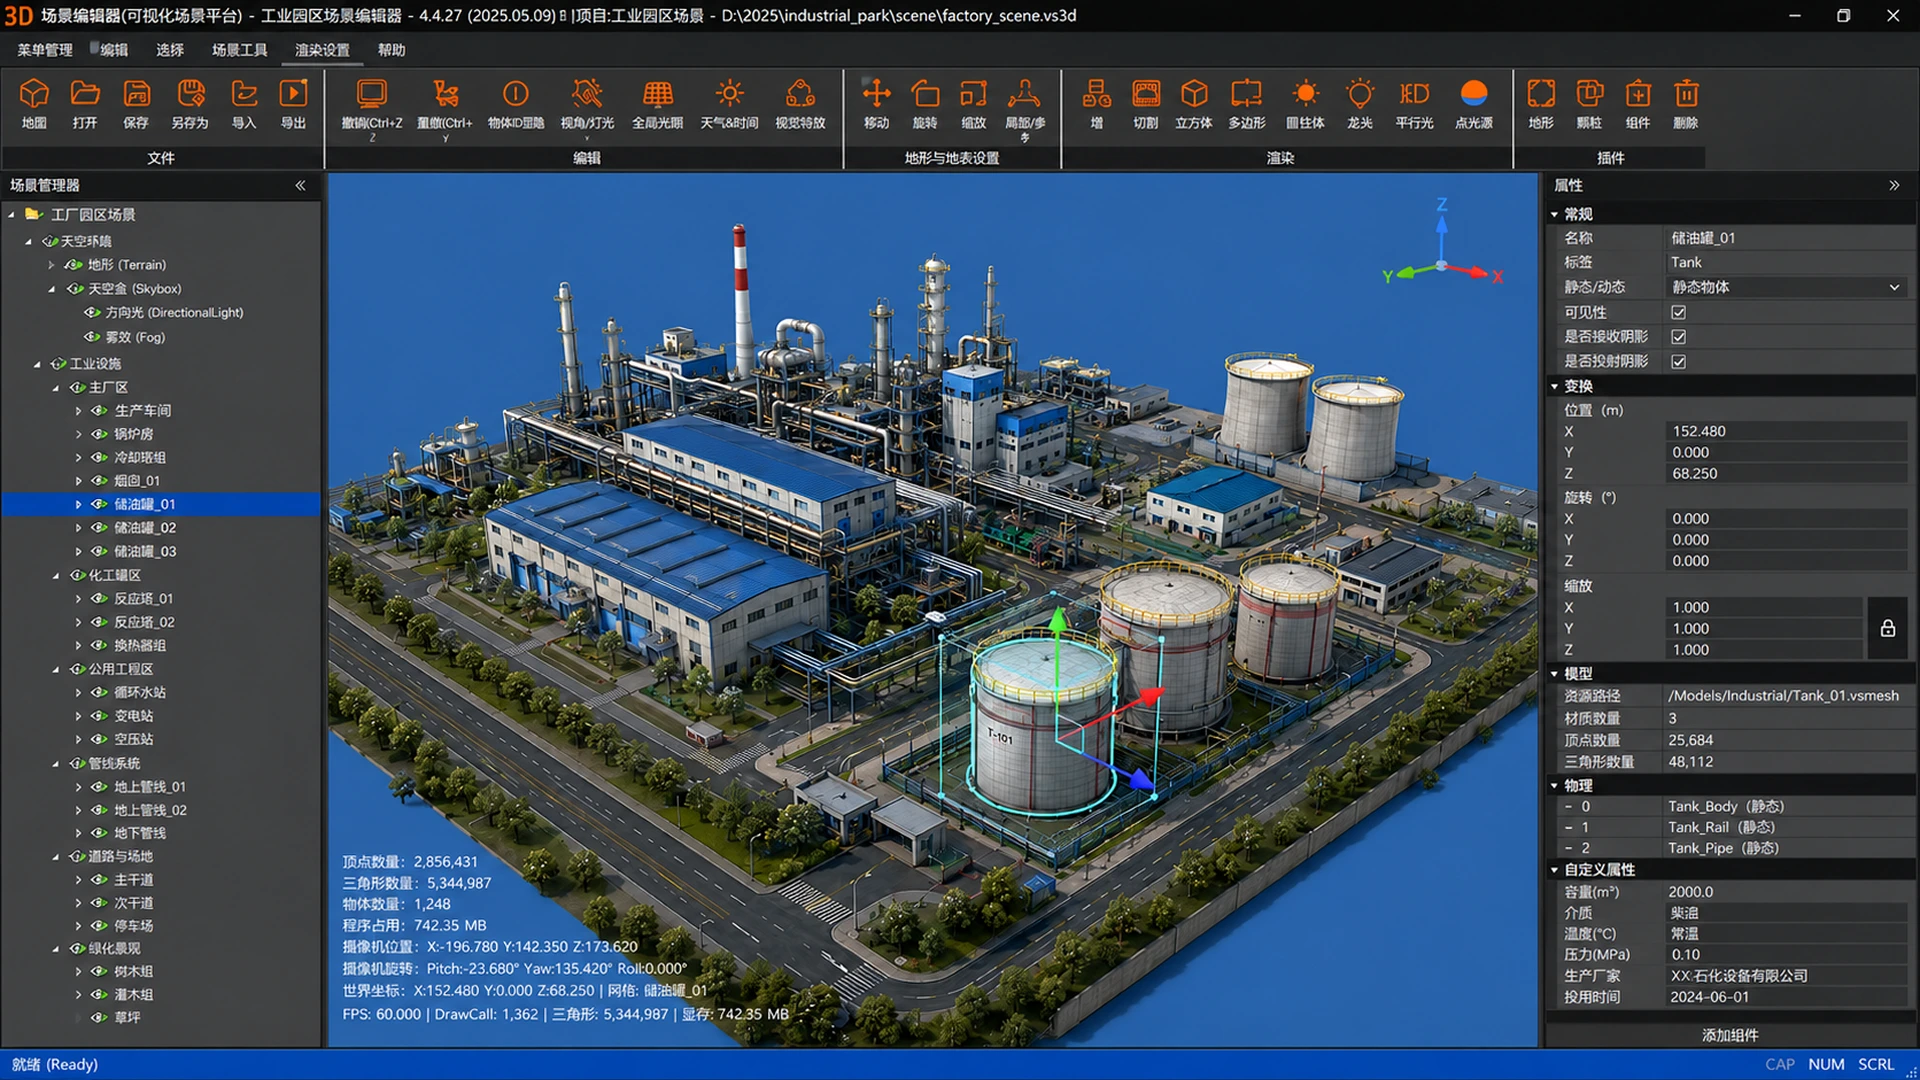Hide 储油罐_02 using its eye icon
This screenshot has height=1080, width=1920.
(99, 528)
